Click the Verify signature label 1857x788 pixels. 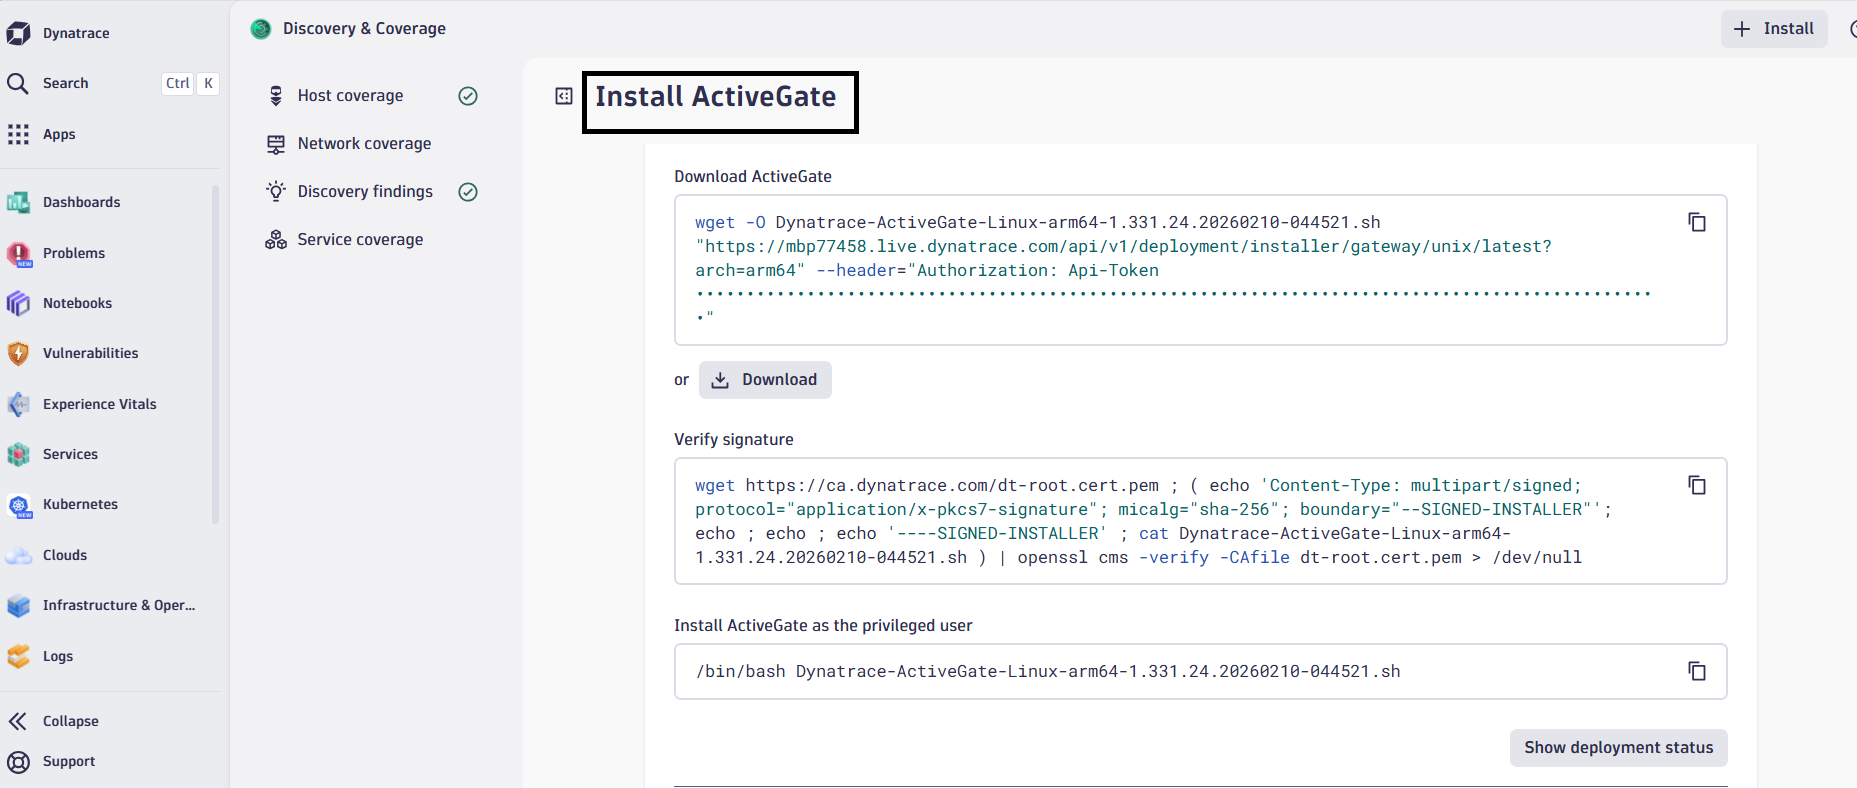click(734, 439)
